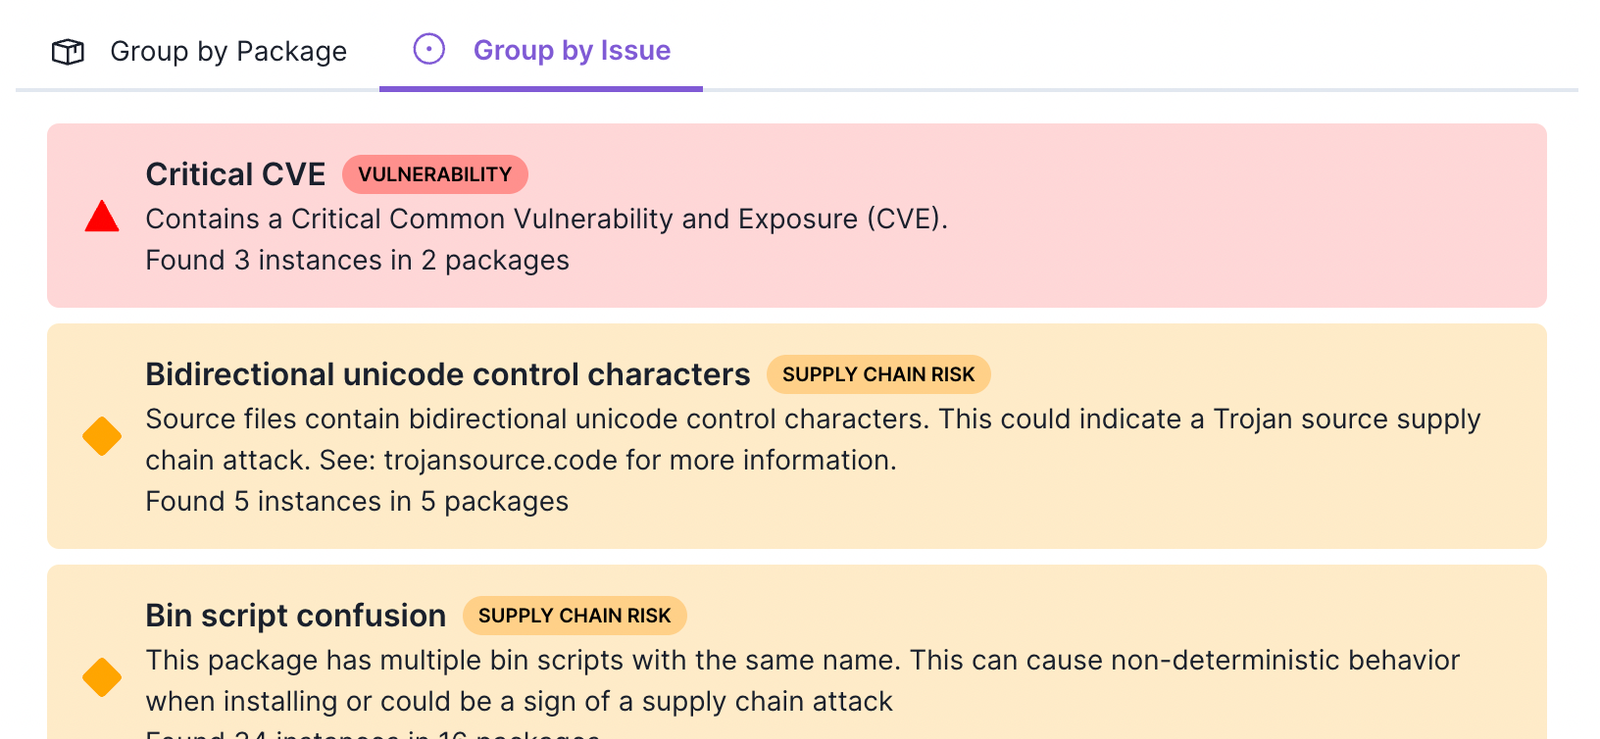Click the circled dot issue icon
The width and height of the screenshot is (1600, 739).
(429, 49)
